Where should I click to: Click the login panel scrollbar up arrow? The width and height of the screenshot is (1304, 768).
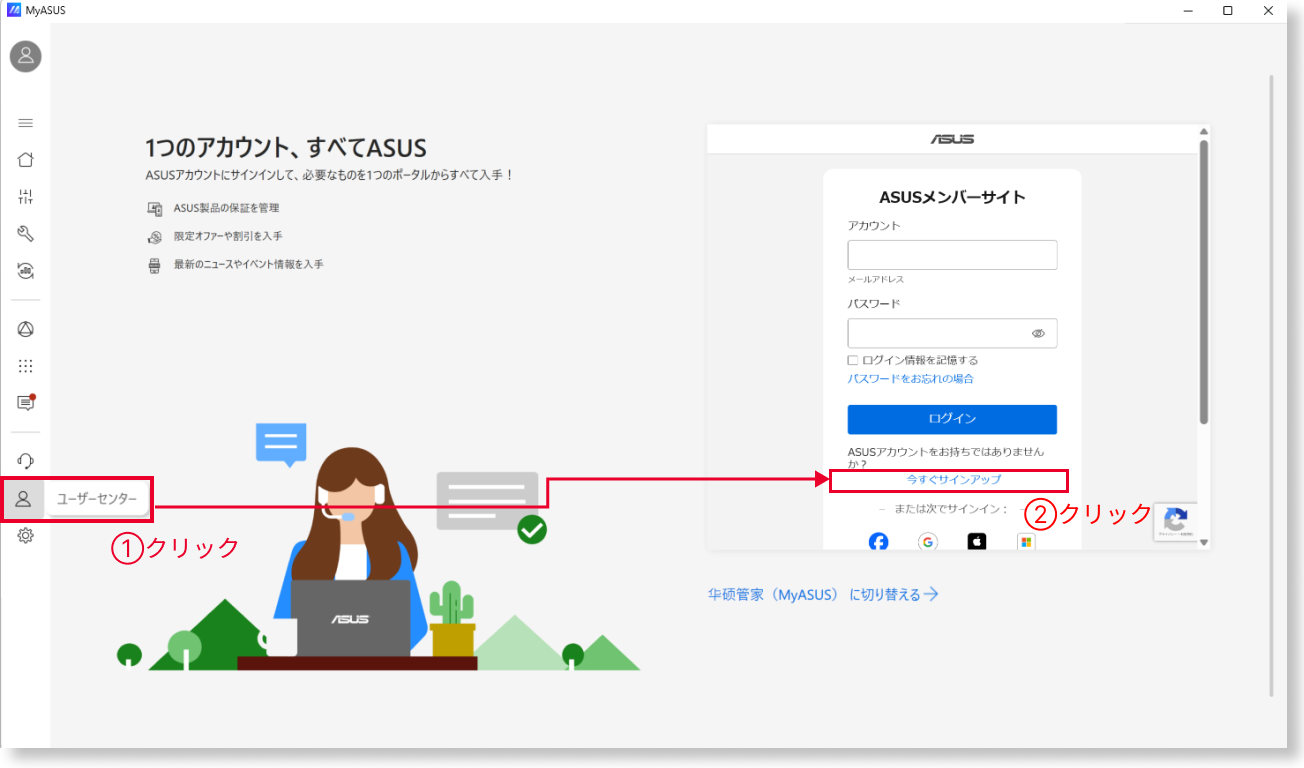[1204, 131]
